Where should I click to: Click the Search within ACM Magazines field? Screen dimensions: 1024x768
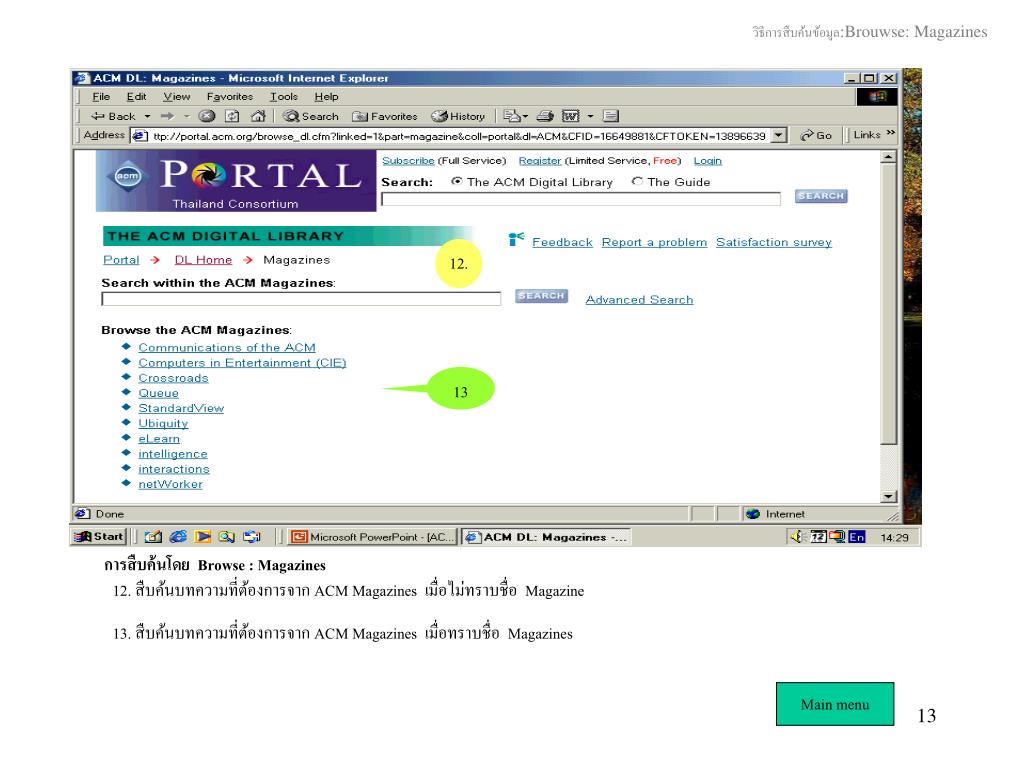[x=301, y=299]
